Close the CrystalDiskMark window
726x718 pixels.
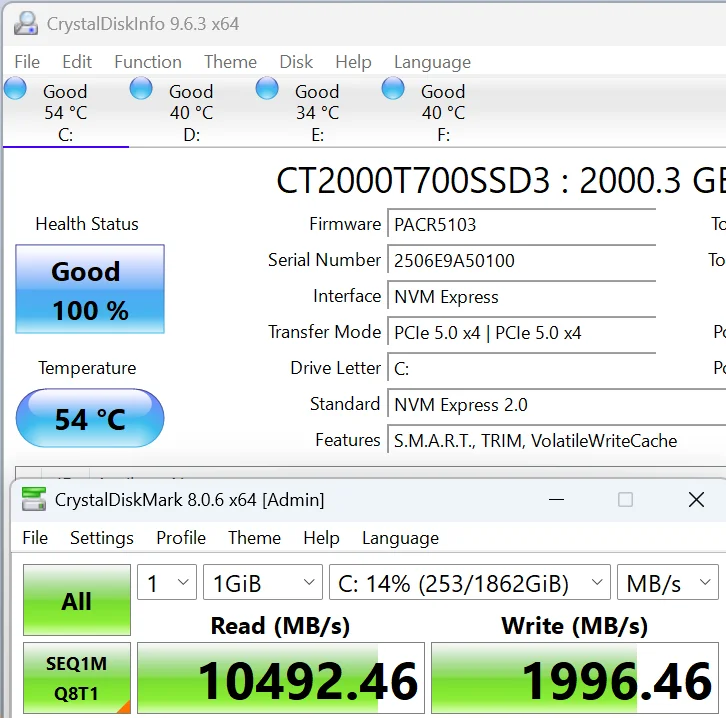pyautogui.click(x=696, y=499)
